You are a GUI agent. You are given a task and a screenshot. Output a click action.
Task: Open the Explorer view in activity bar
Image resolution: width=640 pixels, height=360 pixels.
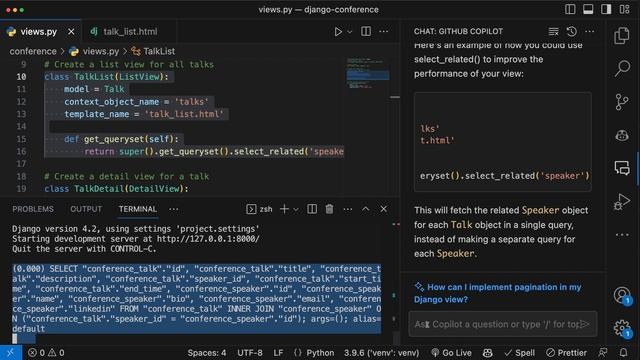pos(622,36)
